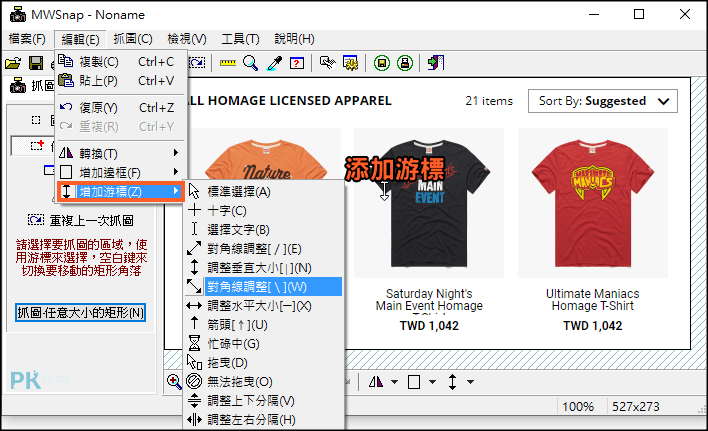Image resolution: width=708 pixels, height=431 pixels.
Task: Click the save floppy disk toolbar icon
Action: 36,63
